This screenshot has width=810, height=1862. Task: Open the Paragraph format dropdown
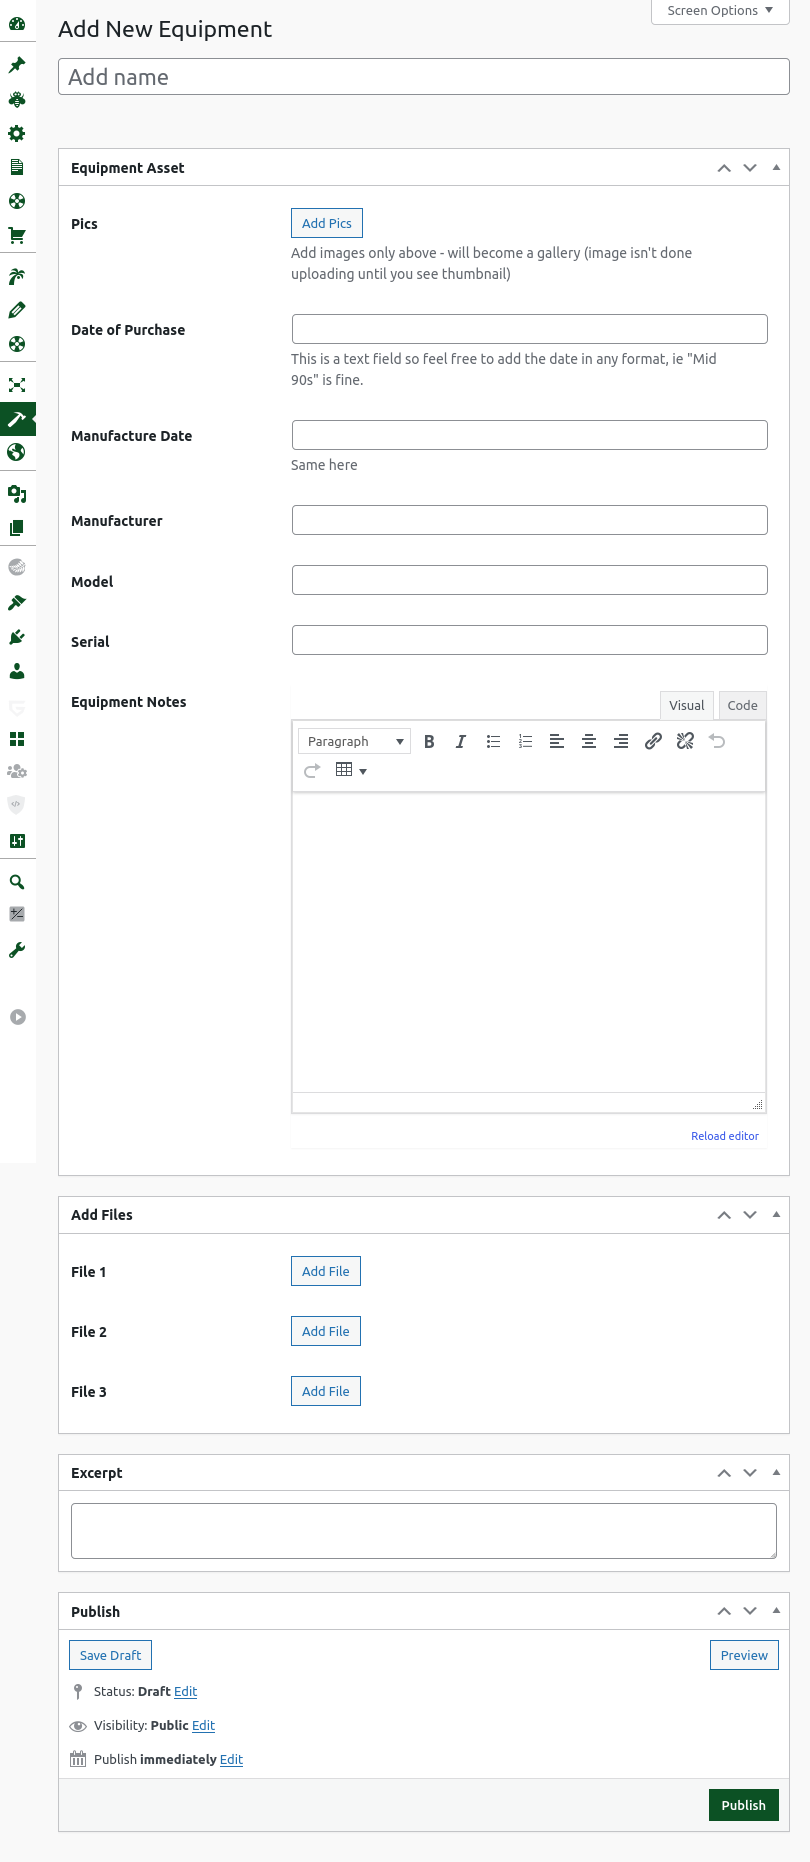[x=354, y=741]
